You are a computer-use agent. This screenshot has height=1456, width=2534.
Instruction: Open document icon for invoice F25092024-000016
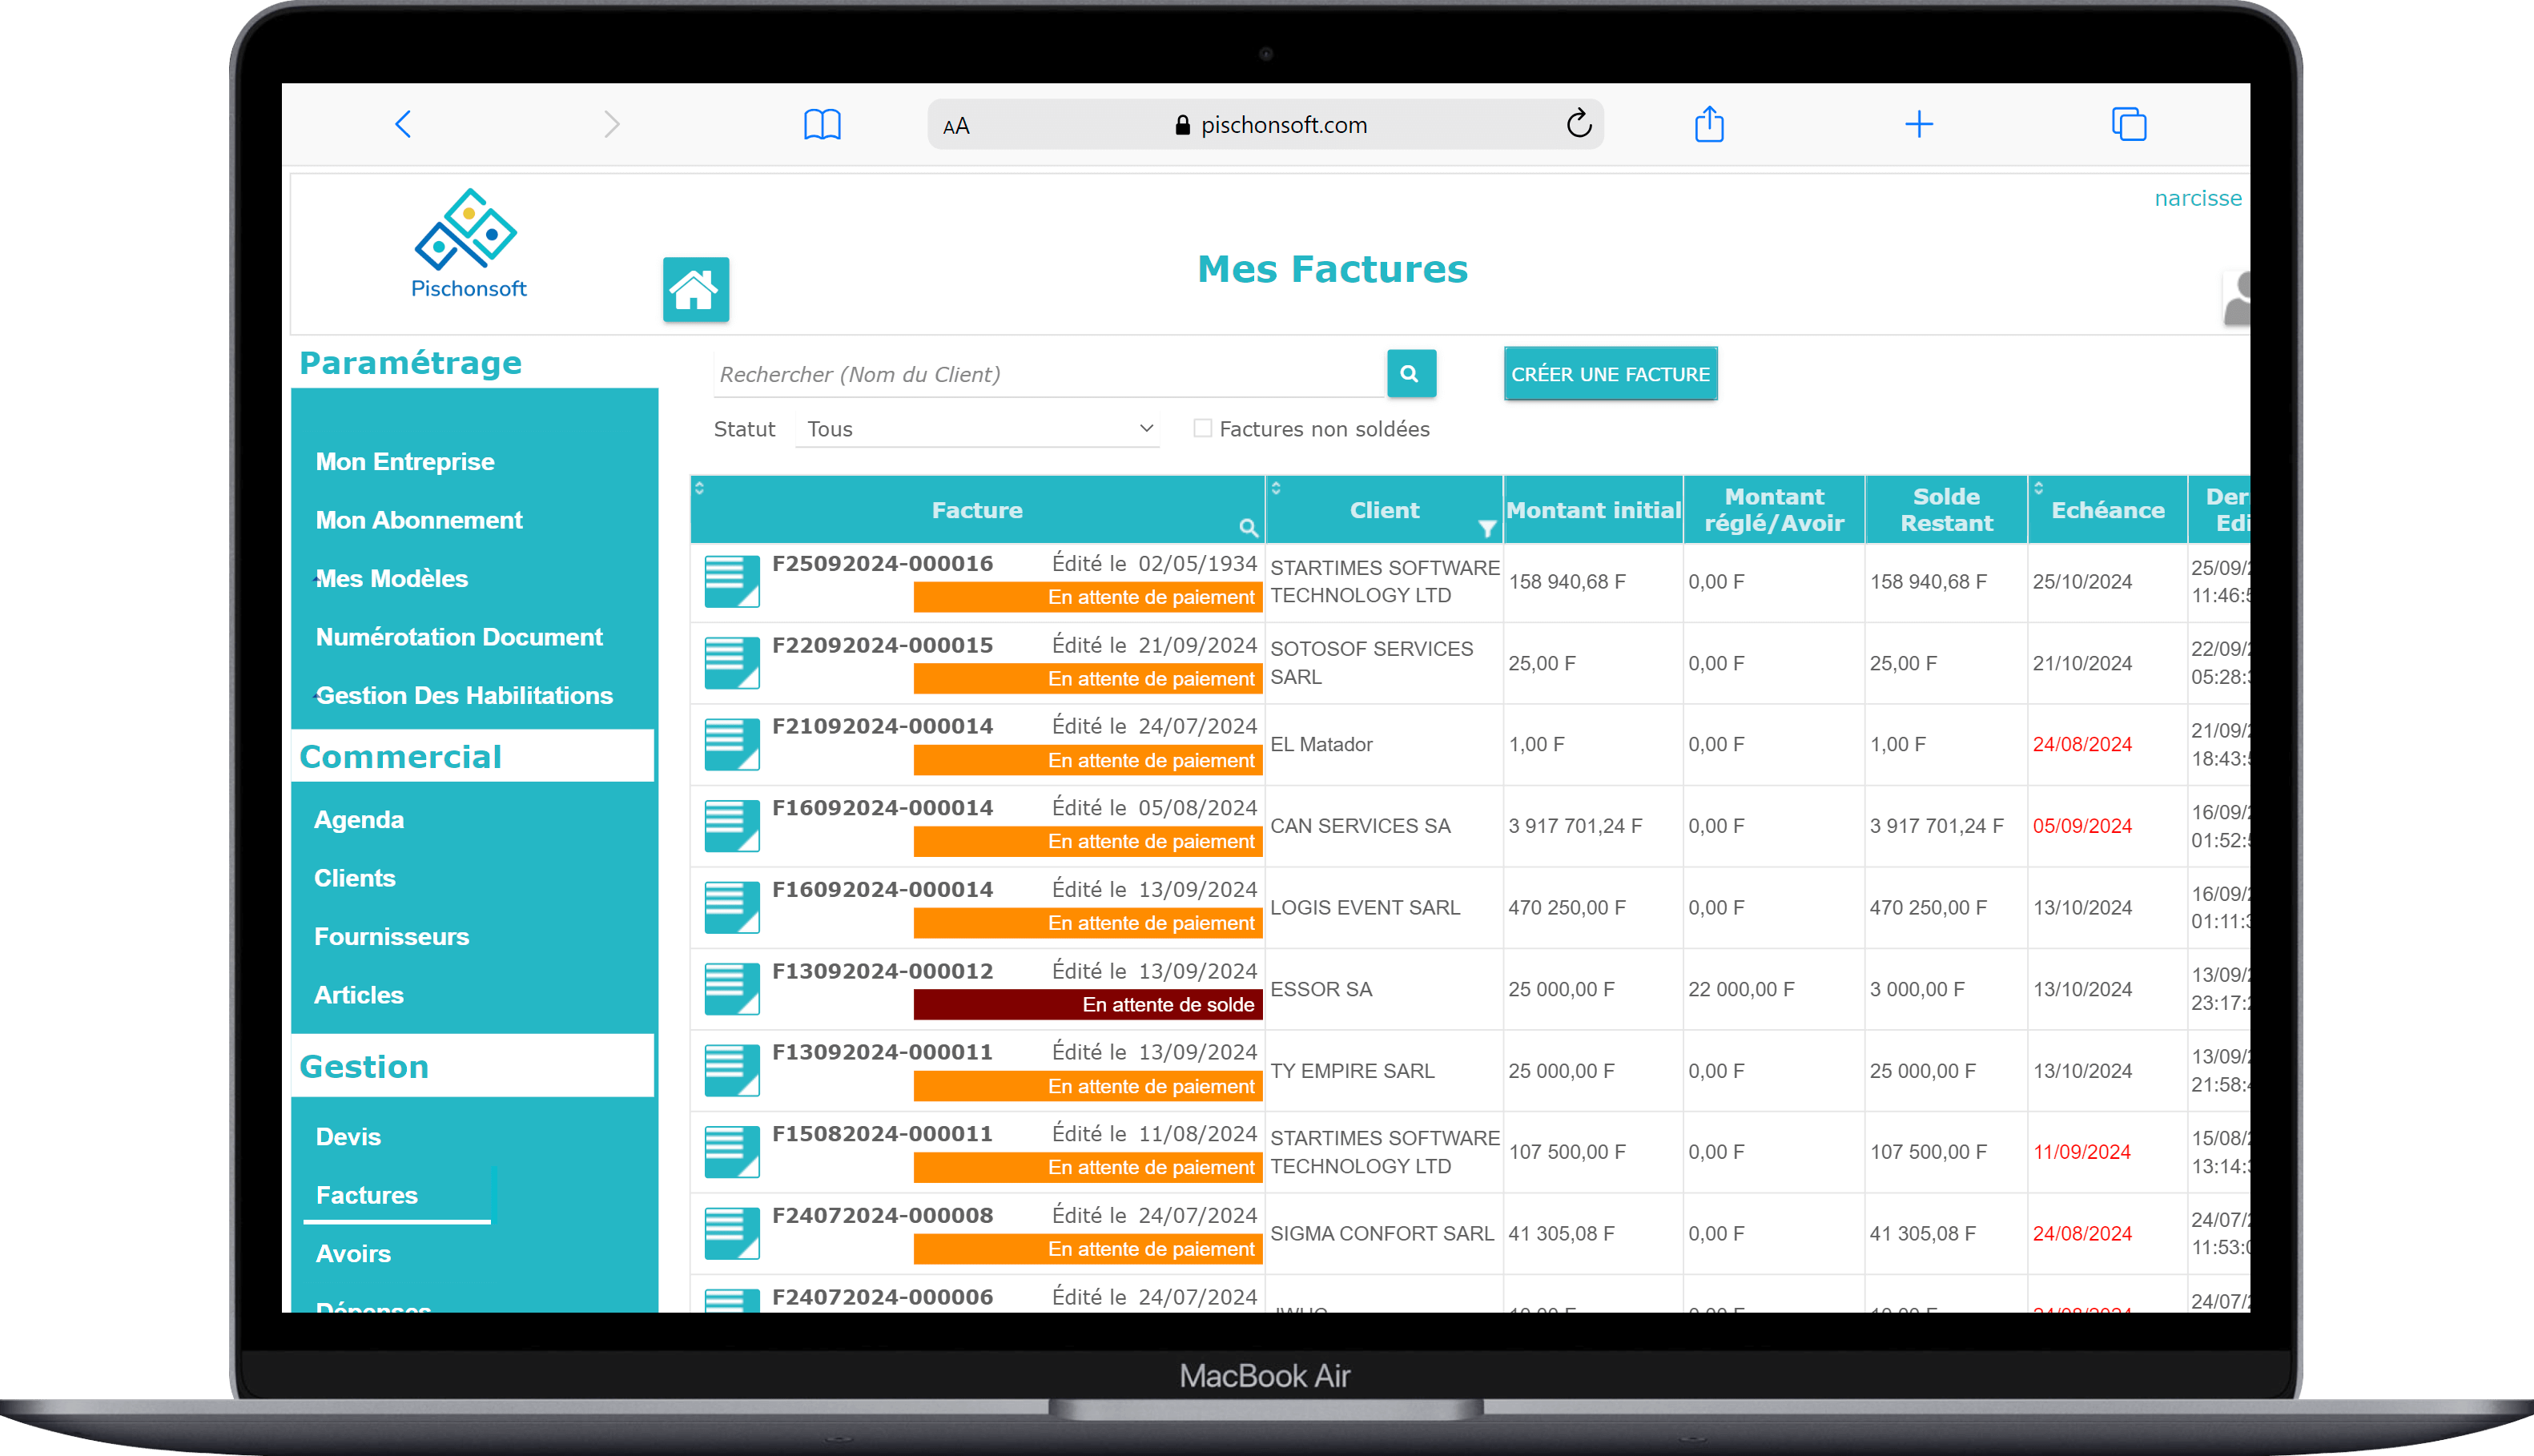[x=731, y=581]
